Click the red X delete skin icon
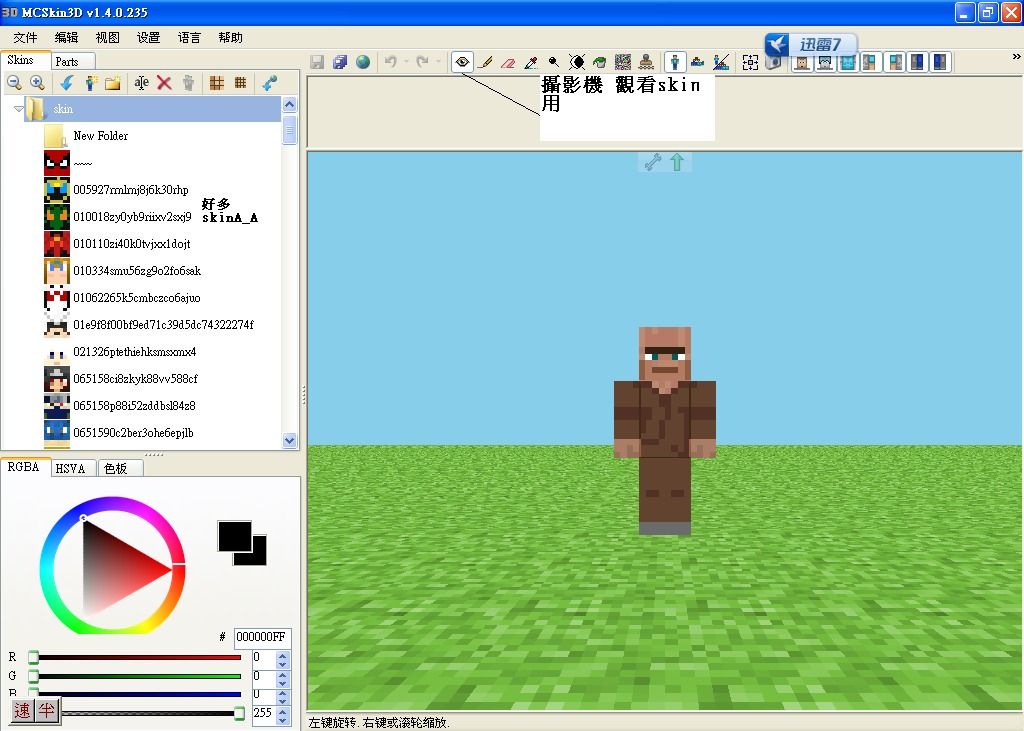 tap(164, 83)
